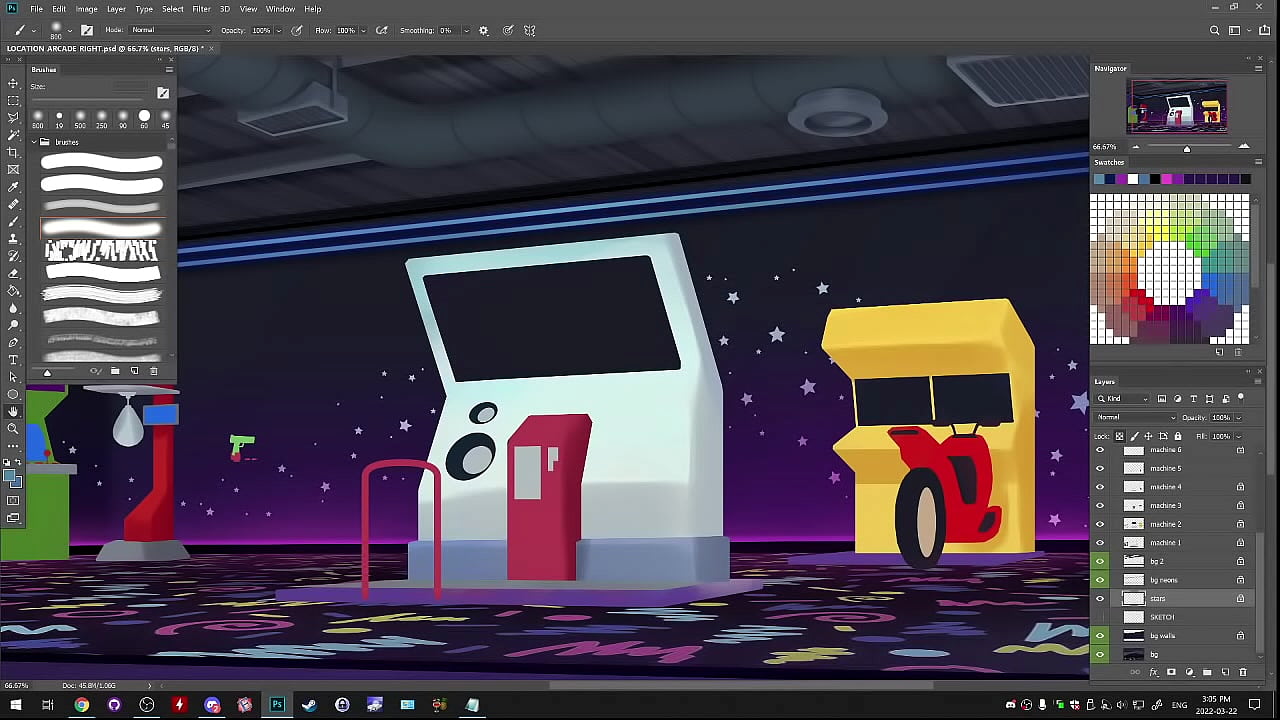This screenshot has height=720, width=1280.
Task: Show the SKETCH layer
Action: (1100, 617)
